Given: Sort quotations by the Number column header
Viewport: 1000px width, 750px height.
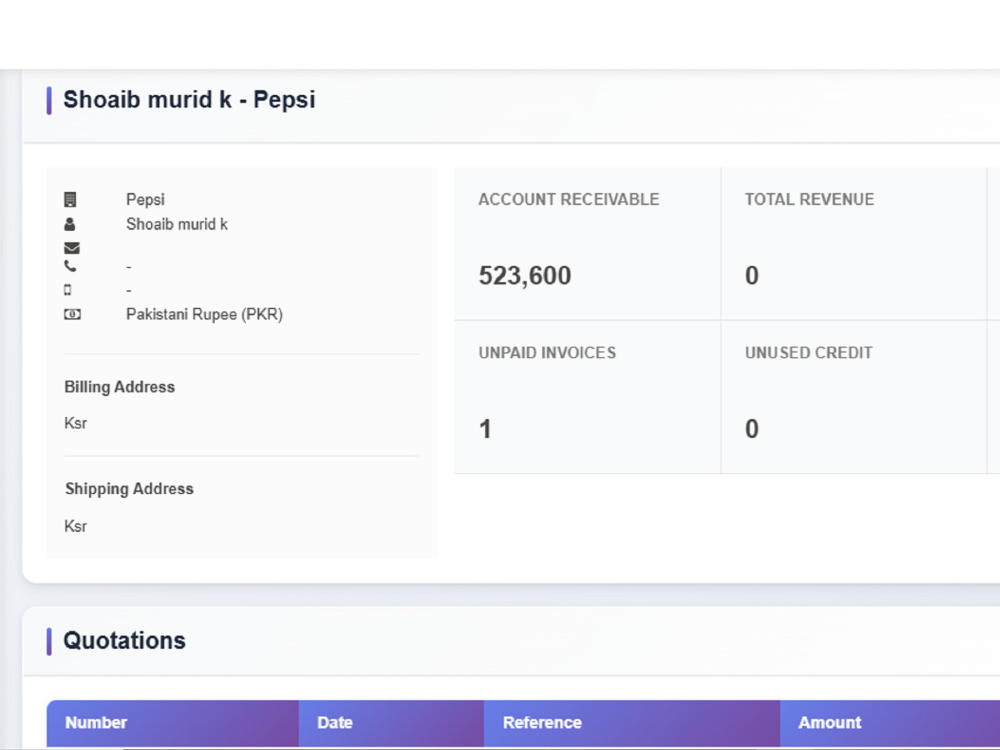Looking at the screenshot, I should tap(173, 723).
